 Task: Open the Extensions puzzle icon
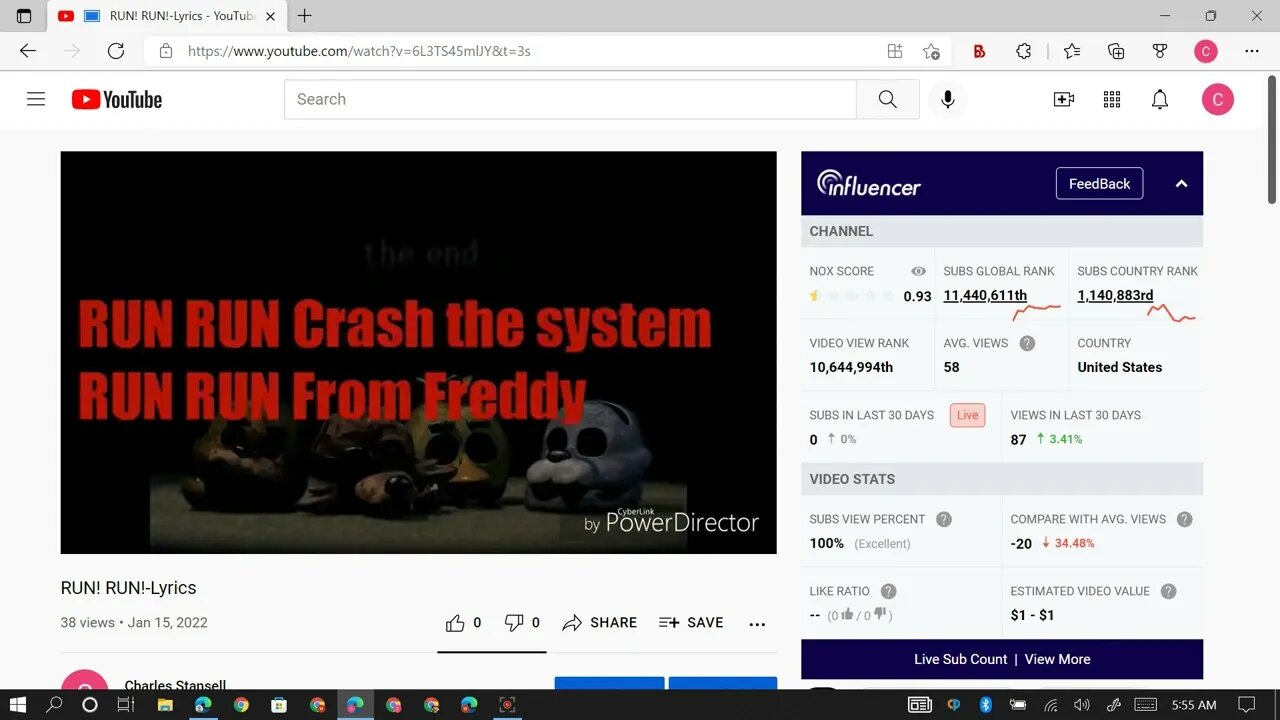[x=1024, y=51]
